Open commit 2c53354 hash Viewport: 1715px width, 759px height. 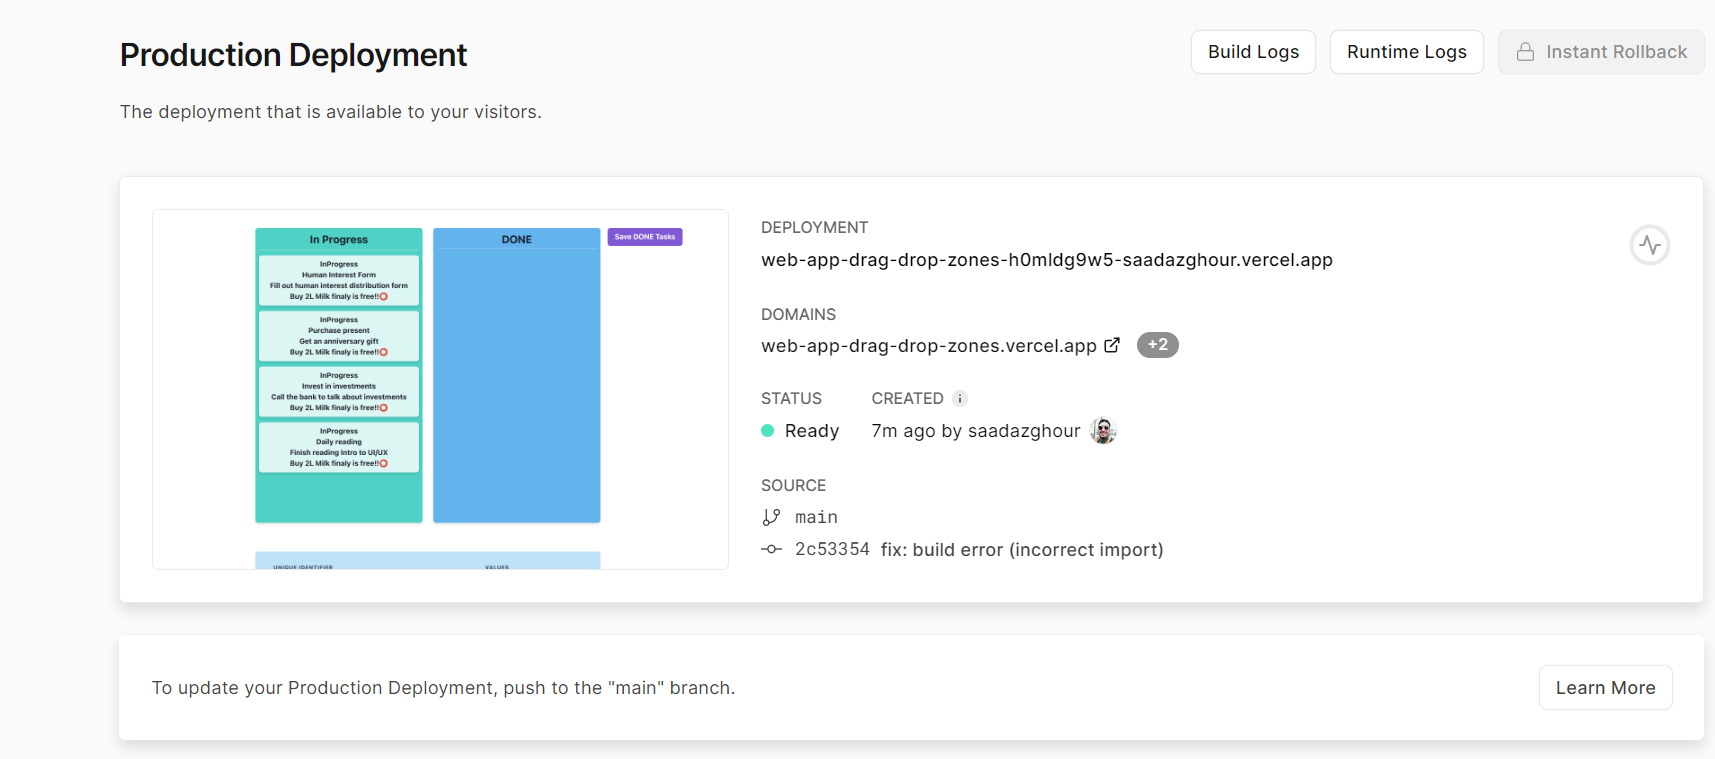coord(832,550)
